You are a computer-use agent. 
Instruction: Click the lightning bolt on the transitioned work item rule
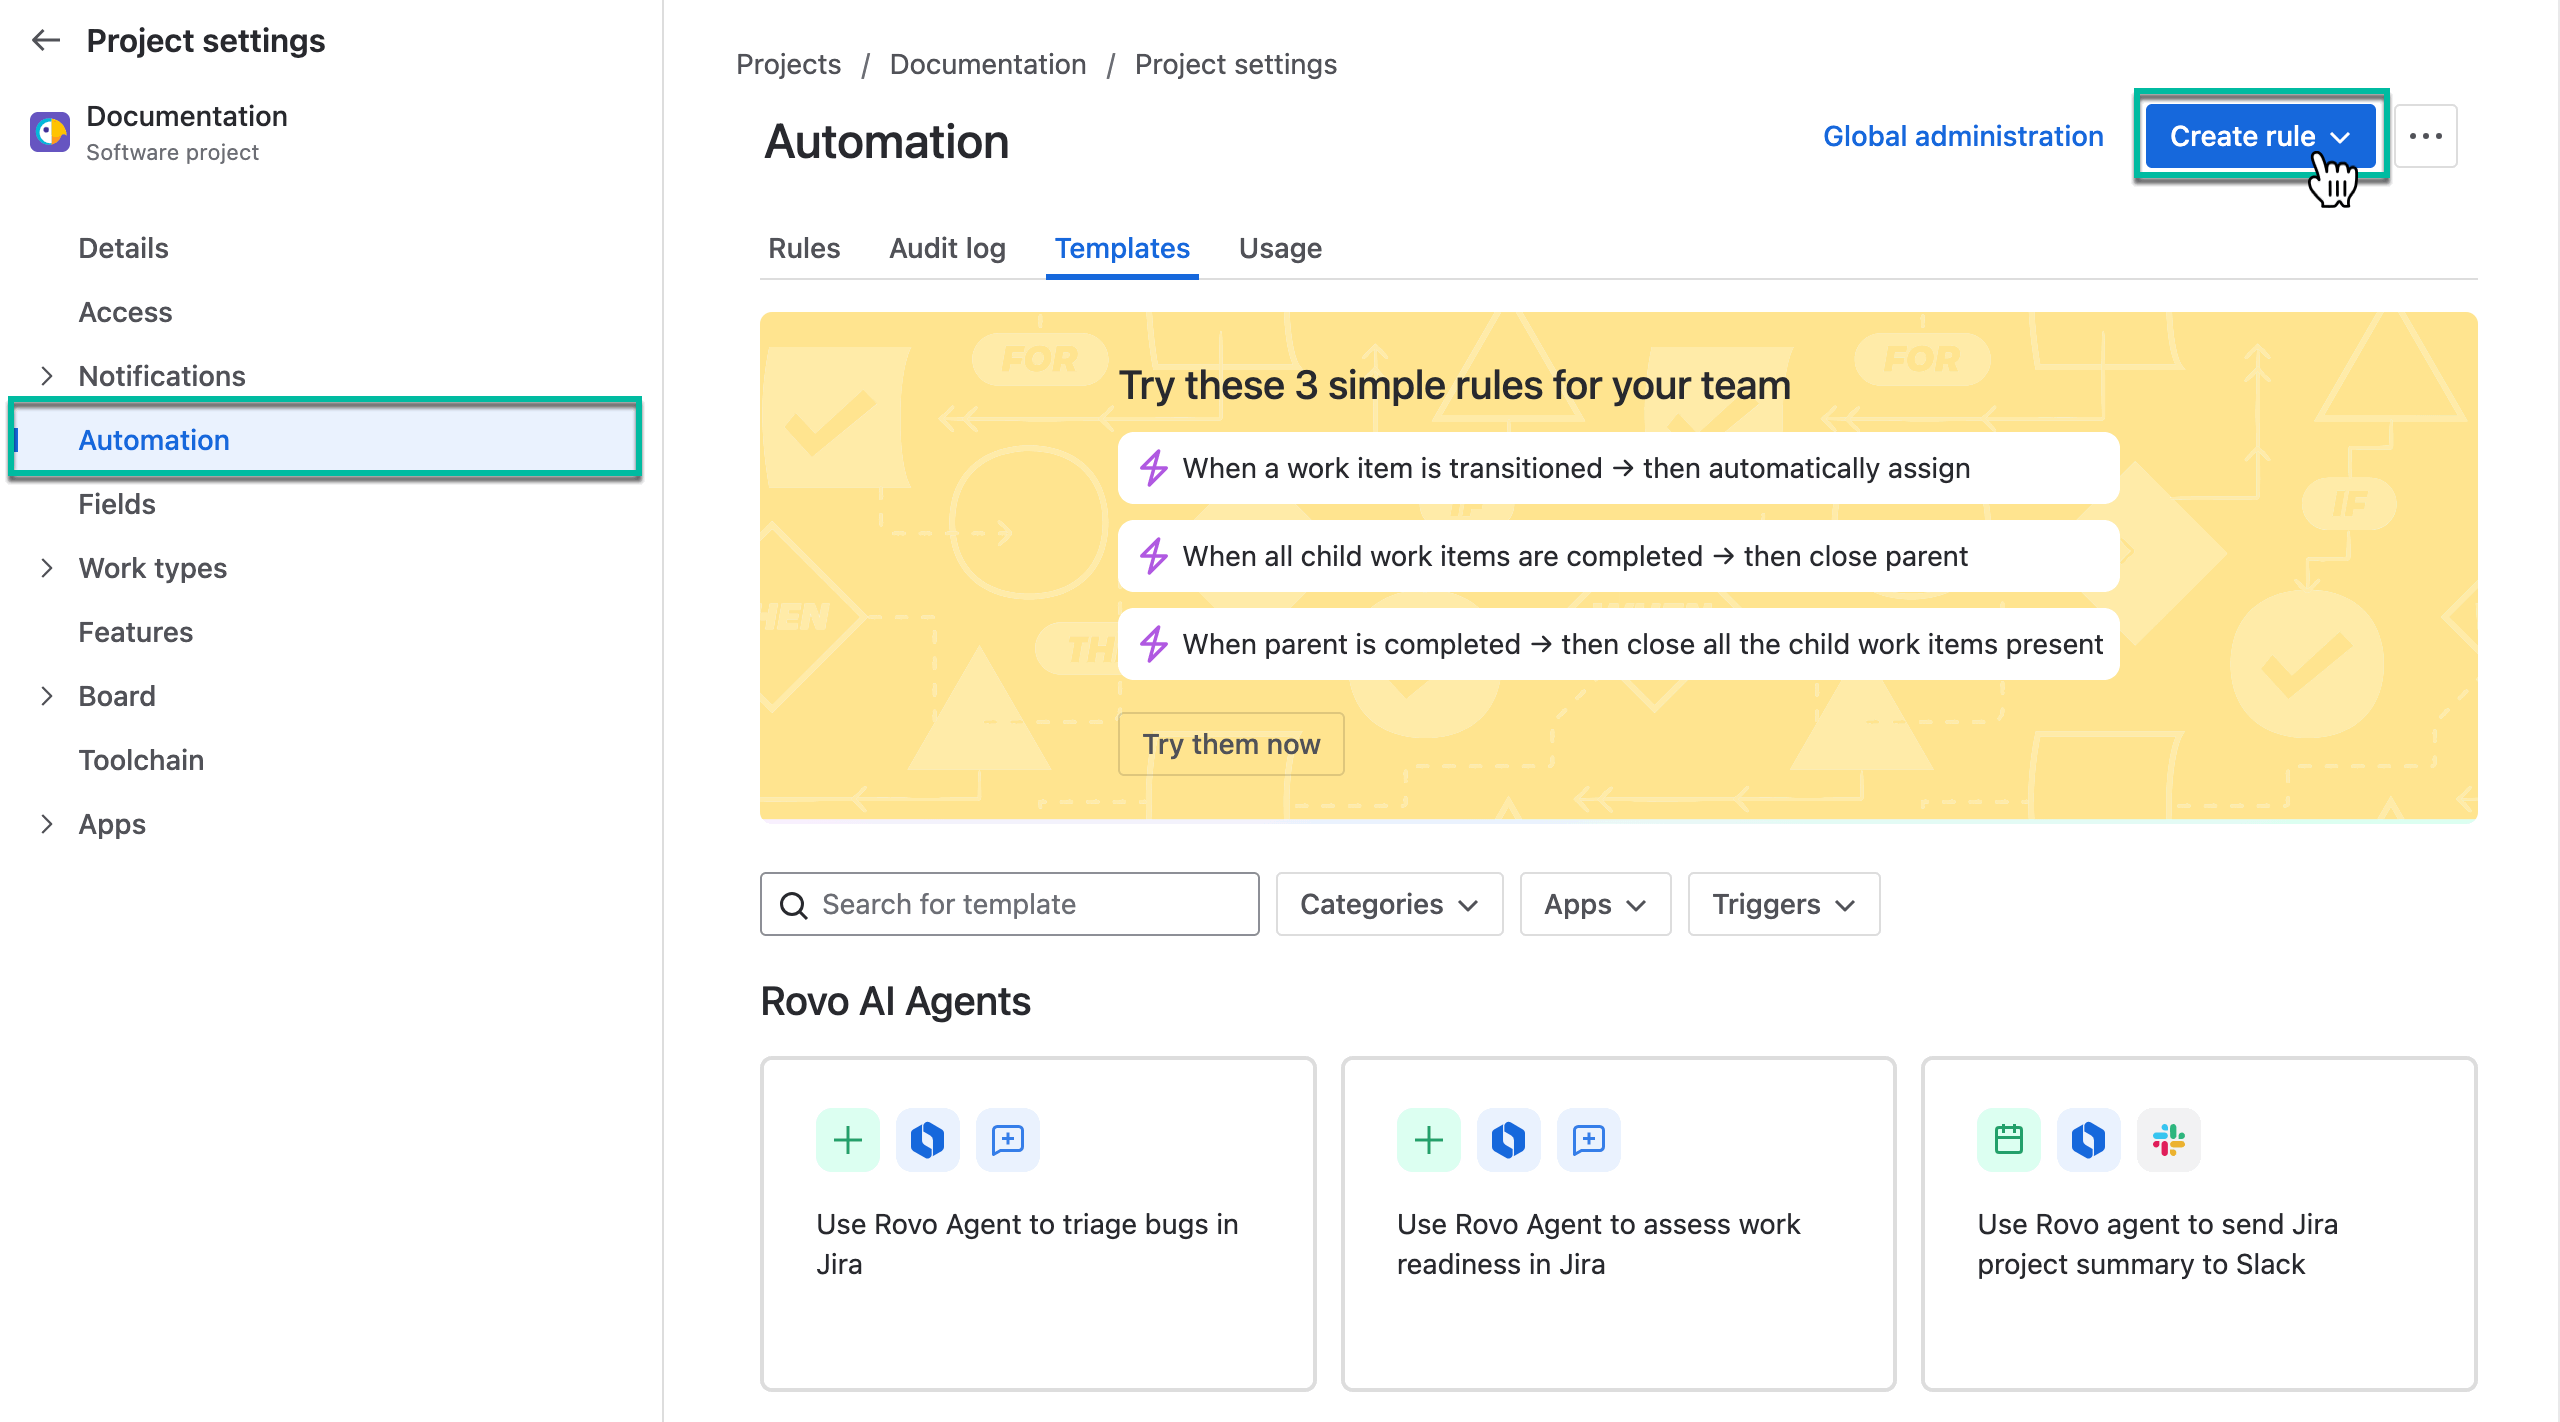(x=1155, y=467)
